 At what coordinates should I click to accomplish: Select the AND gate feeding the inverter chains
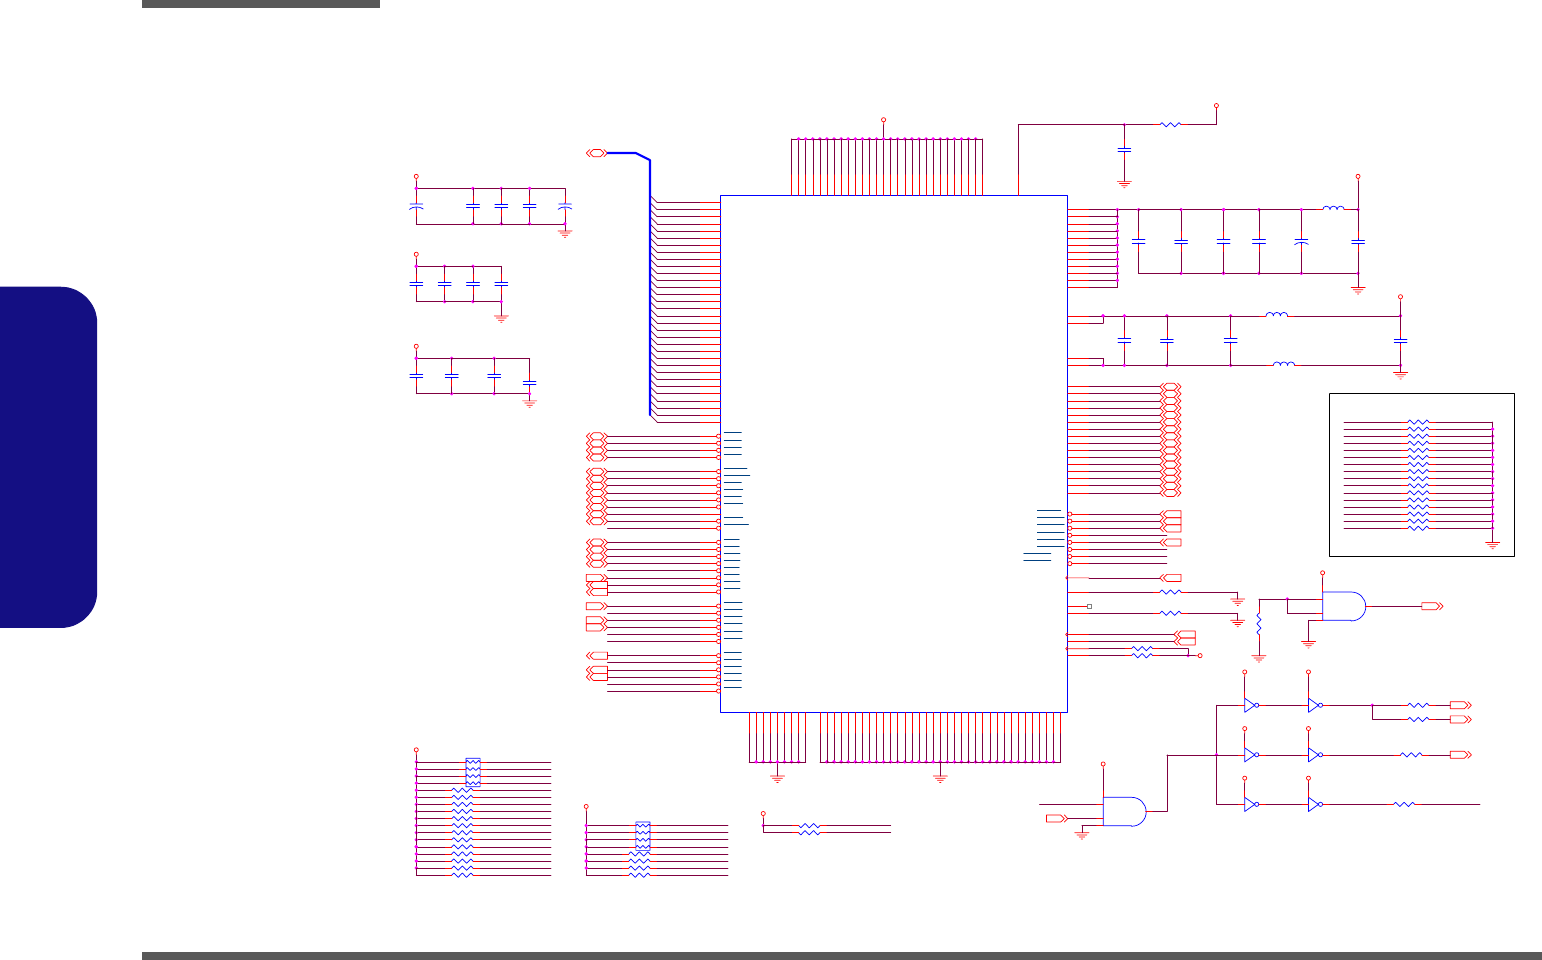tap(1125, 811)
